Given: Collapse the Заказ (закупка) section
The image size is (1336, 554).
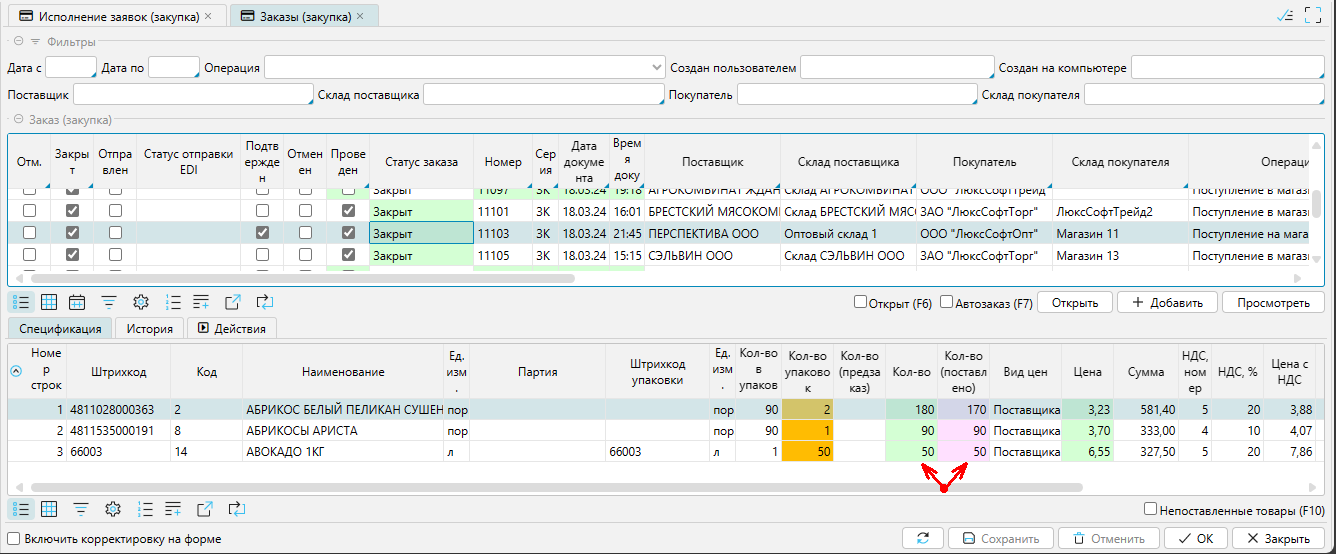Looking at the screenshot, I should (18, 119).
